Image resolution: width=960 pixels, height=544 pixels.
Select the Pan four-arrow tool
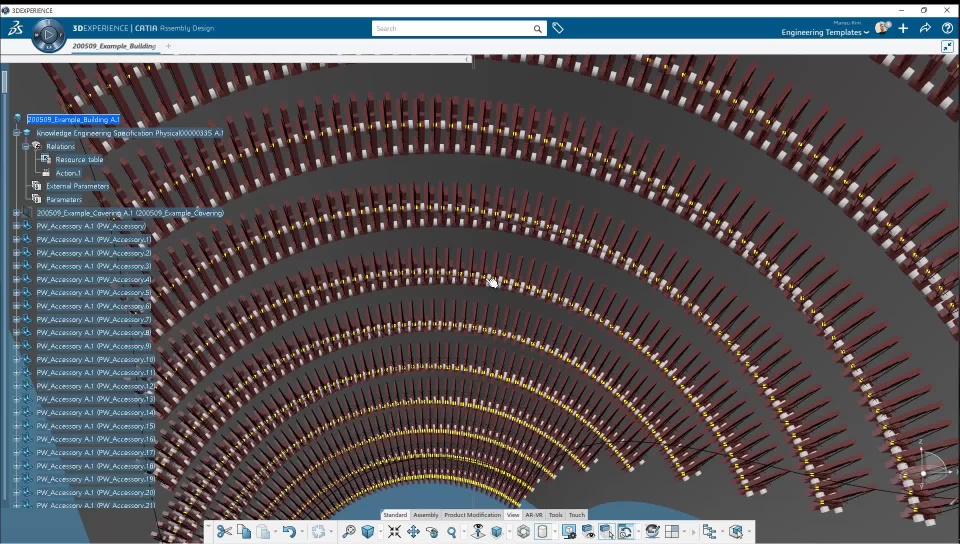coord(413,532)
